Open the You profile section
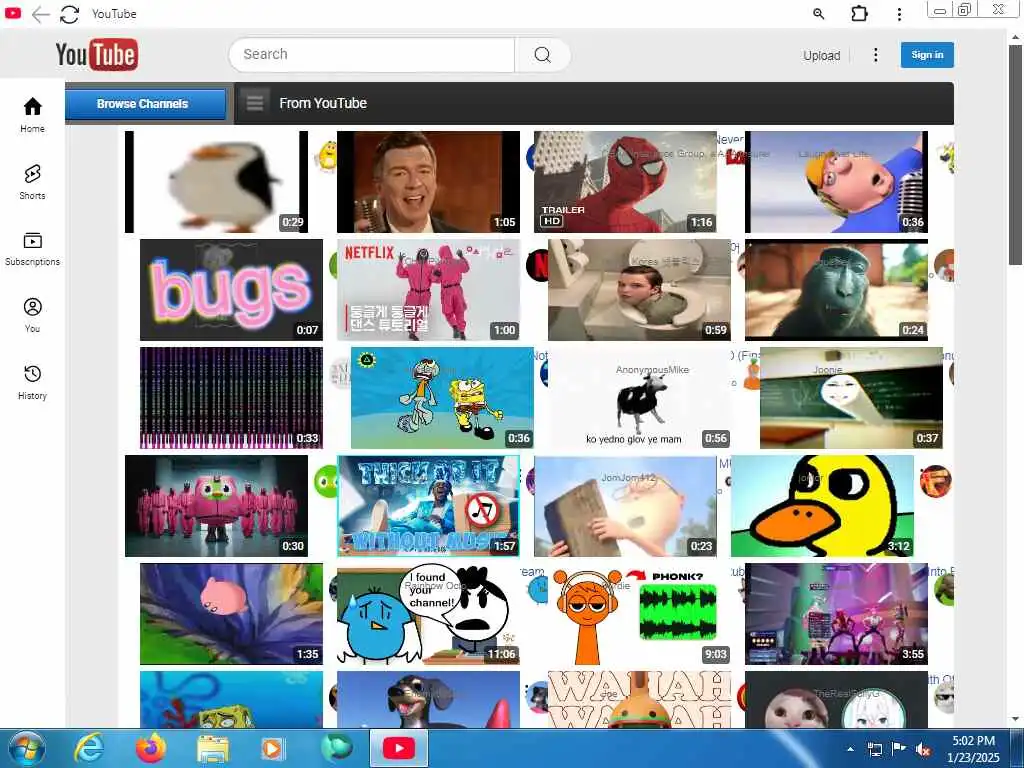 pyautogui.click(x=32, y=315)
